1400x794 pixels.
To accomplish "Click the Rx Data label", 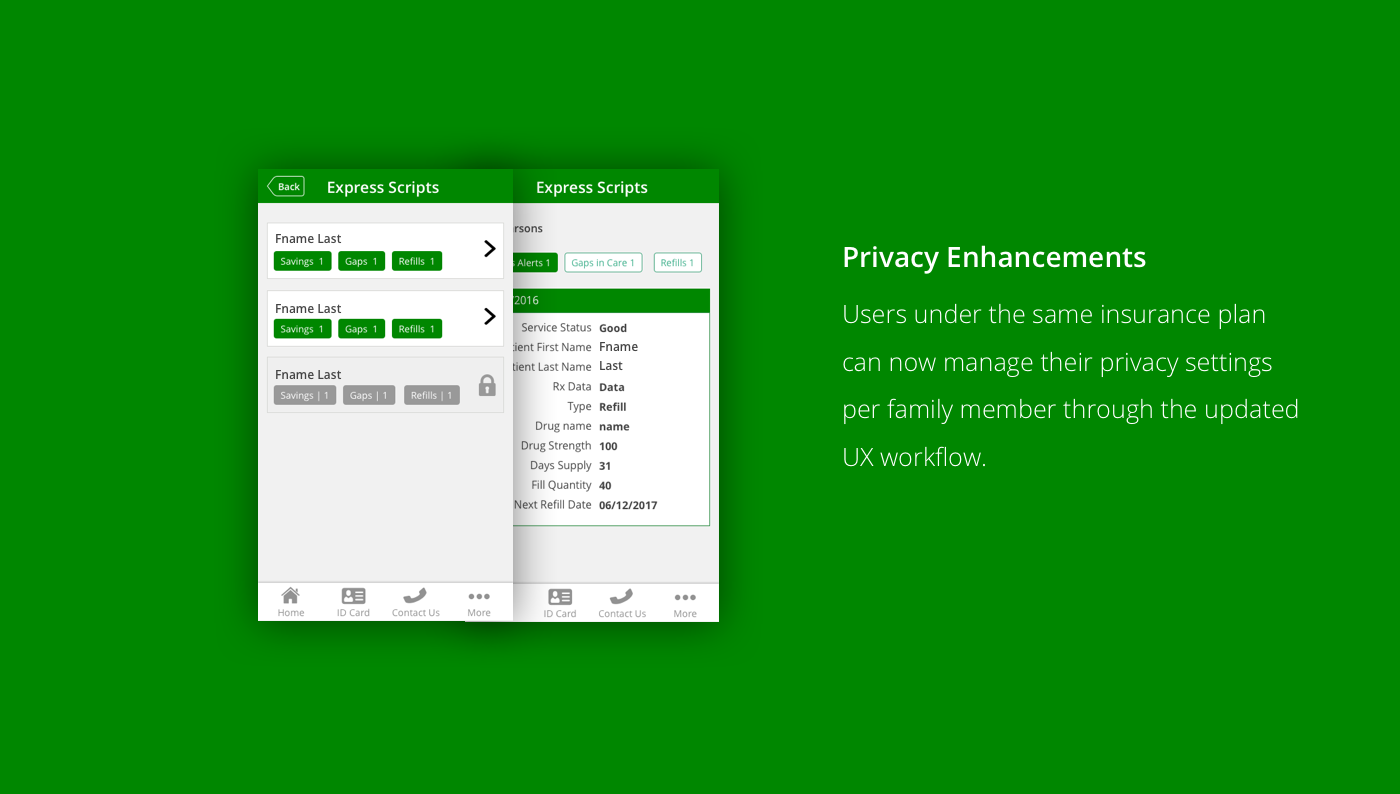I will 572,387.
